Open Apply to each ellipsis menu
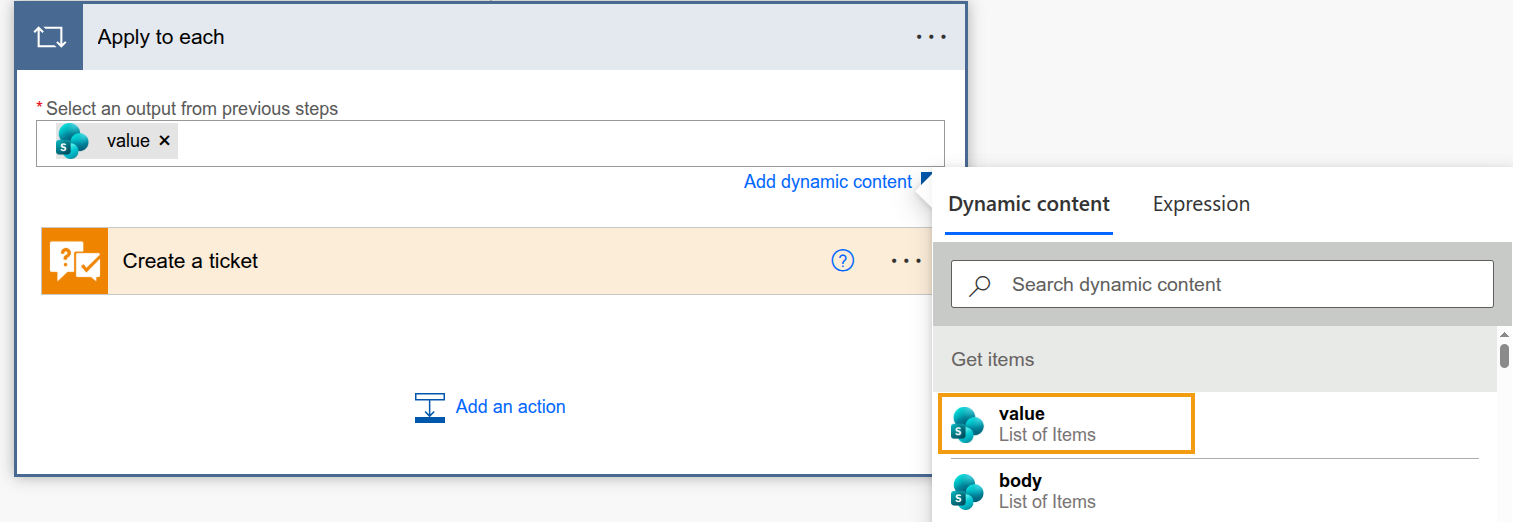The image size is (1513, 522). (x=931, y=37)
